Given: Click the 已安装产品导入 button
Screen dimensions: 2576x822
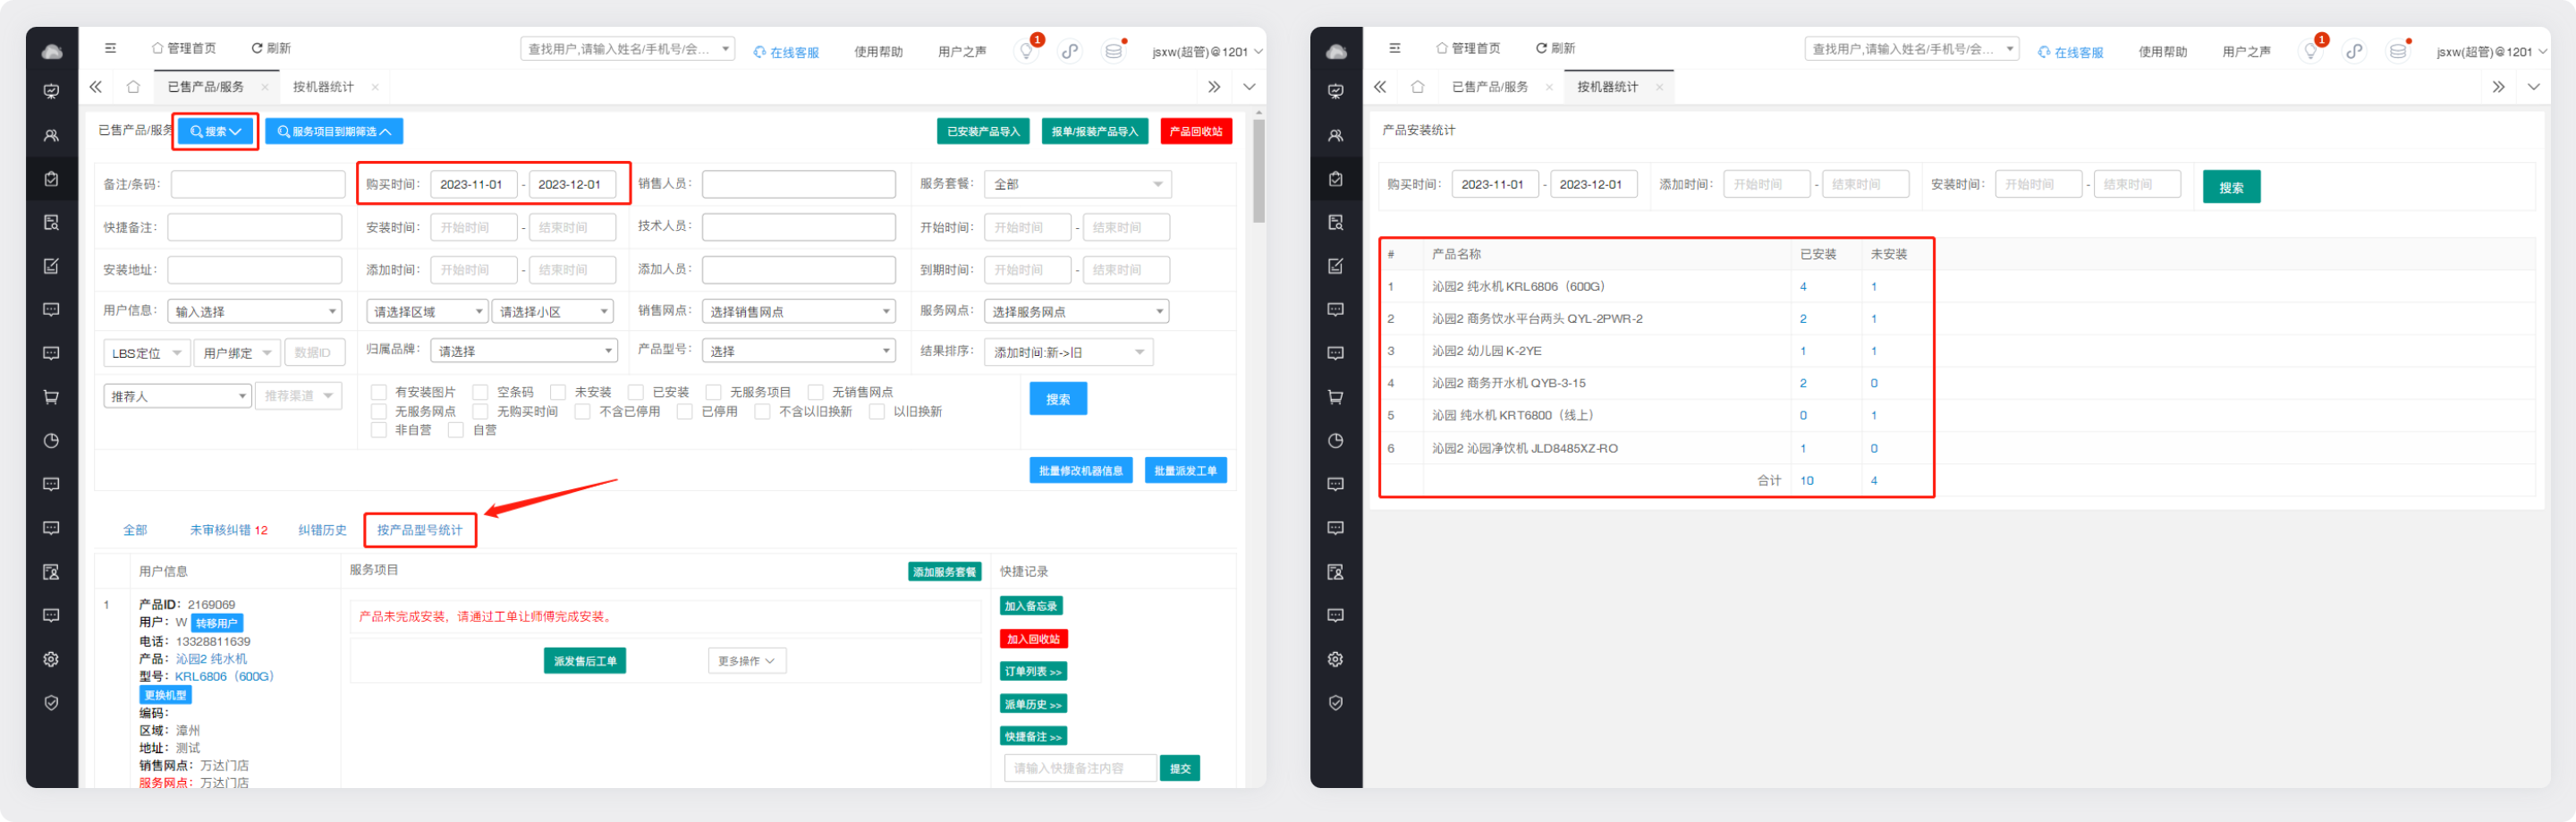Looking at the screenshot, I should [x=983, y=131].
